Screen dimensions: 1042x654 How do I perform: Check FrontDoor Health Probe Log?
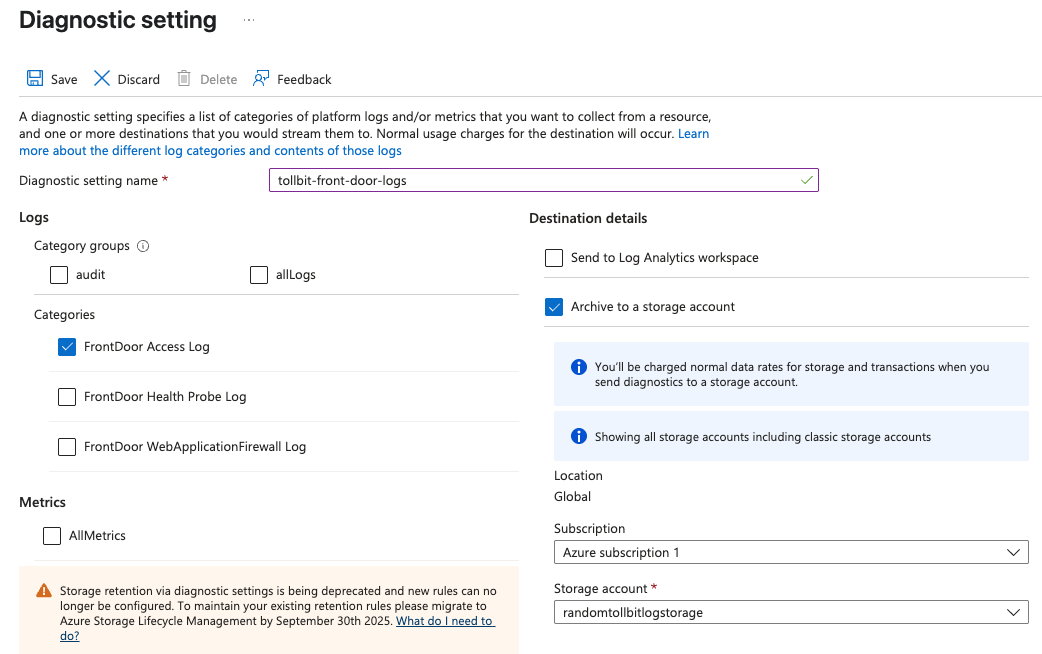(66, 397)
